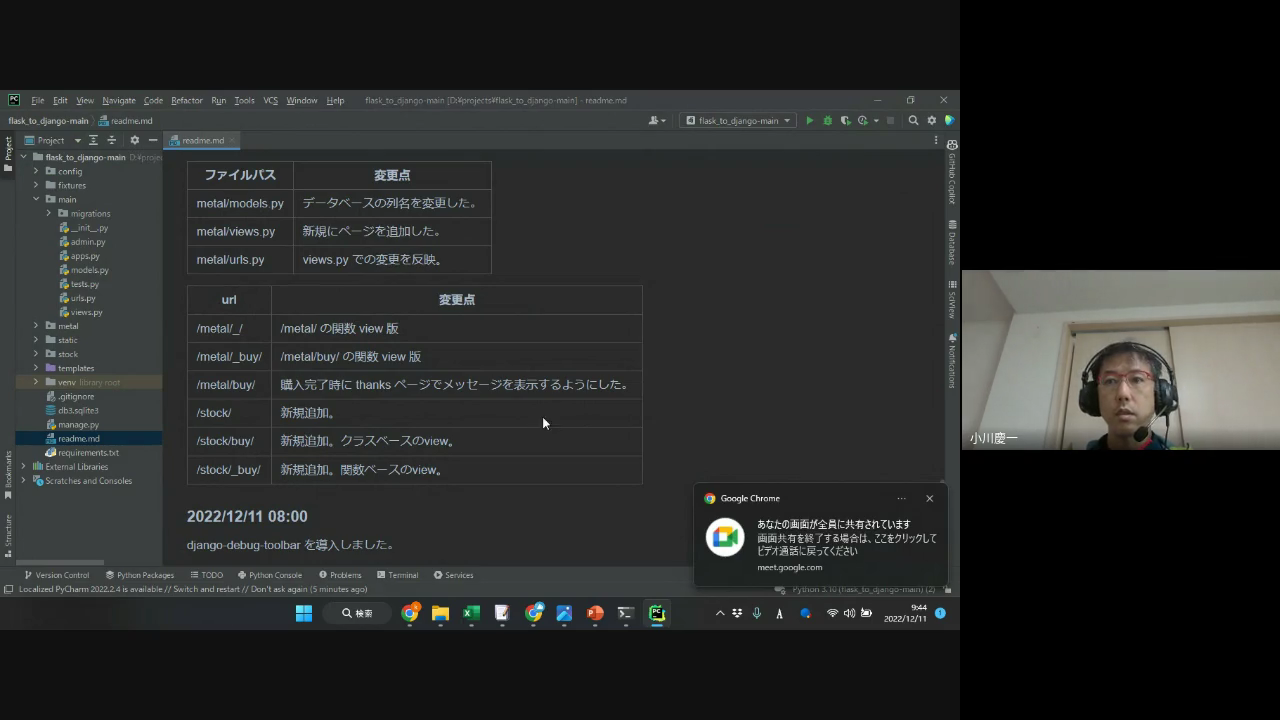
Task: Start debugging with the green bug icon
Action: coord(827,121)
